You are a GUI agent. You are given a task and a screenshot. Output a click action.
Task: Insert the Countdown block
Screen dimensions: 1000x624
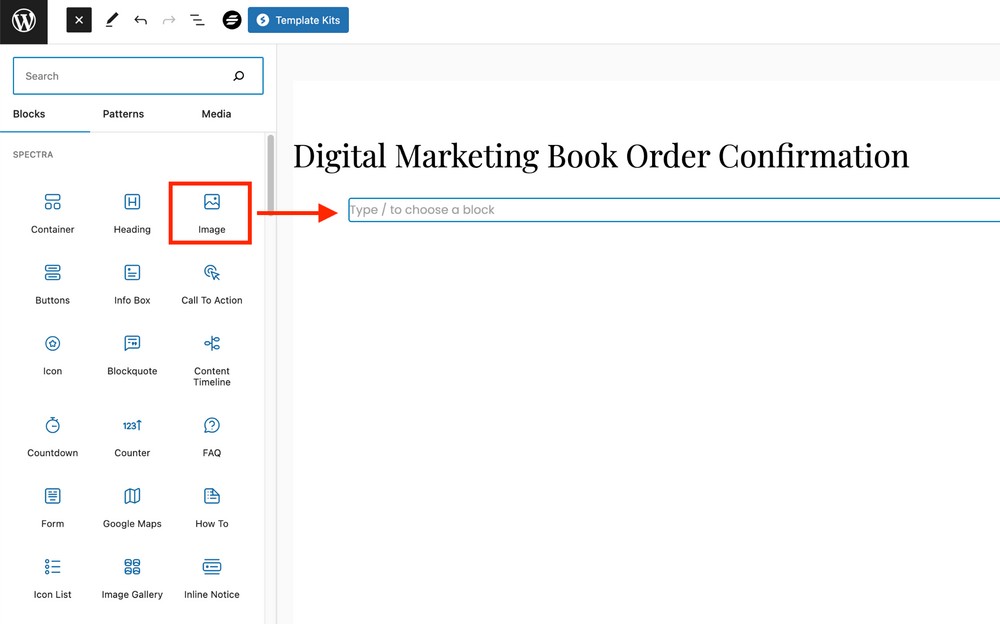(52, 435)
